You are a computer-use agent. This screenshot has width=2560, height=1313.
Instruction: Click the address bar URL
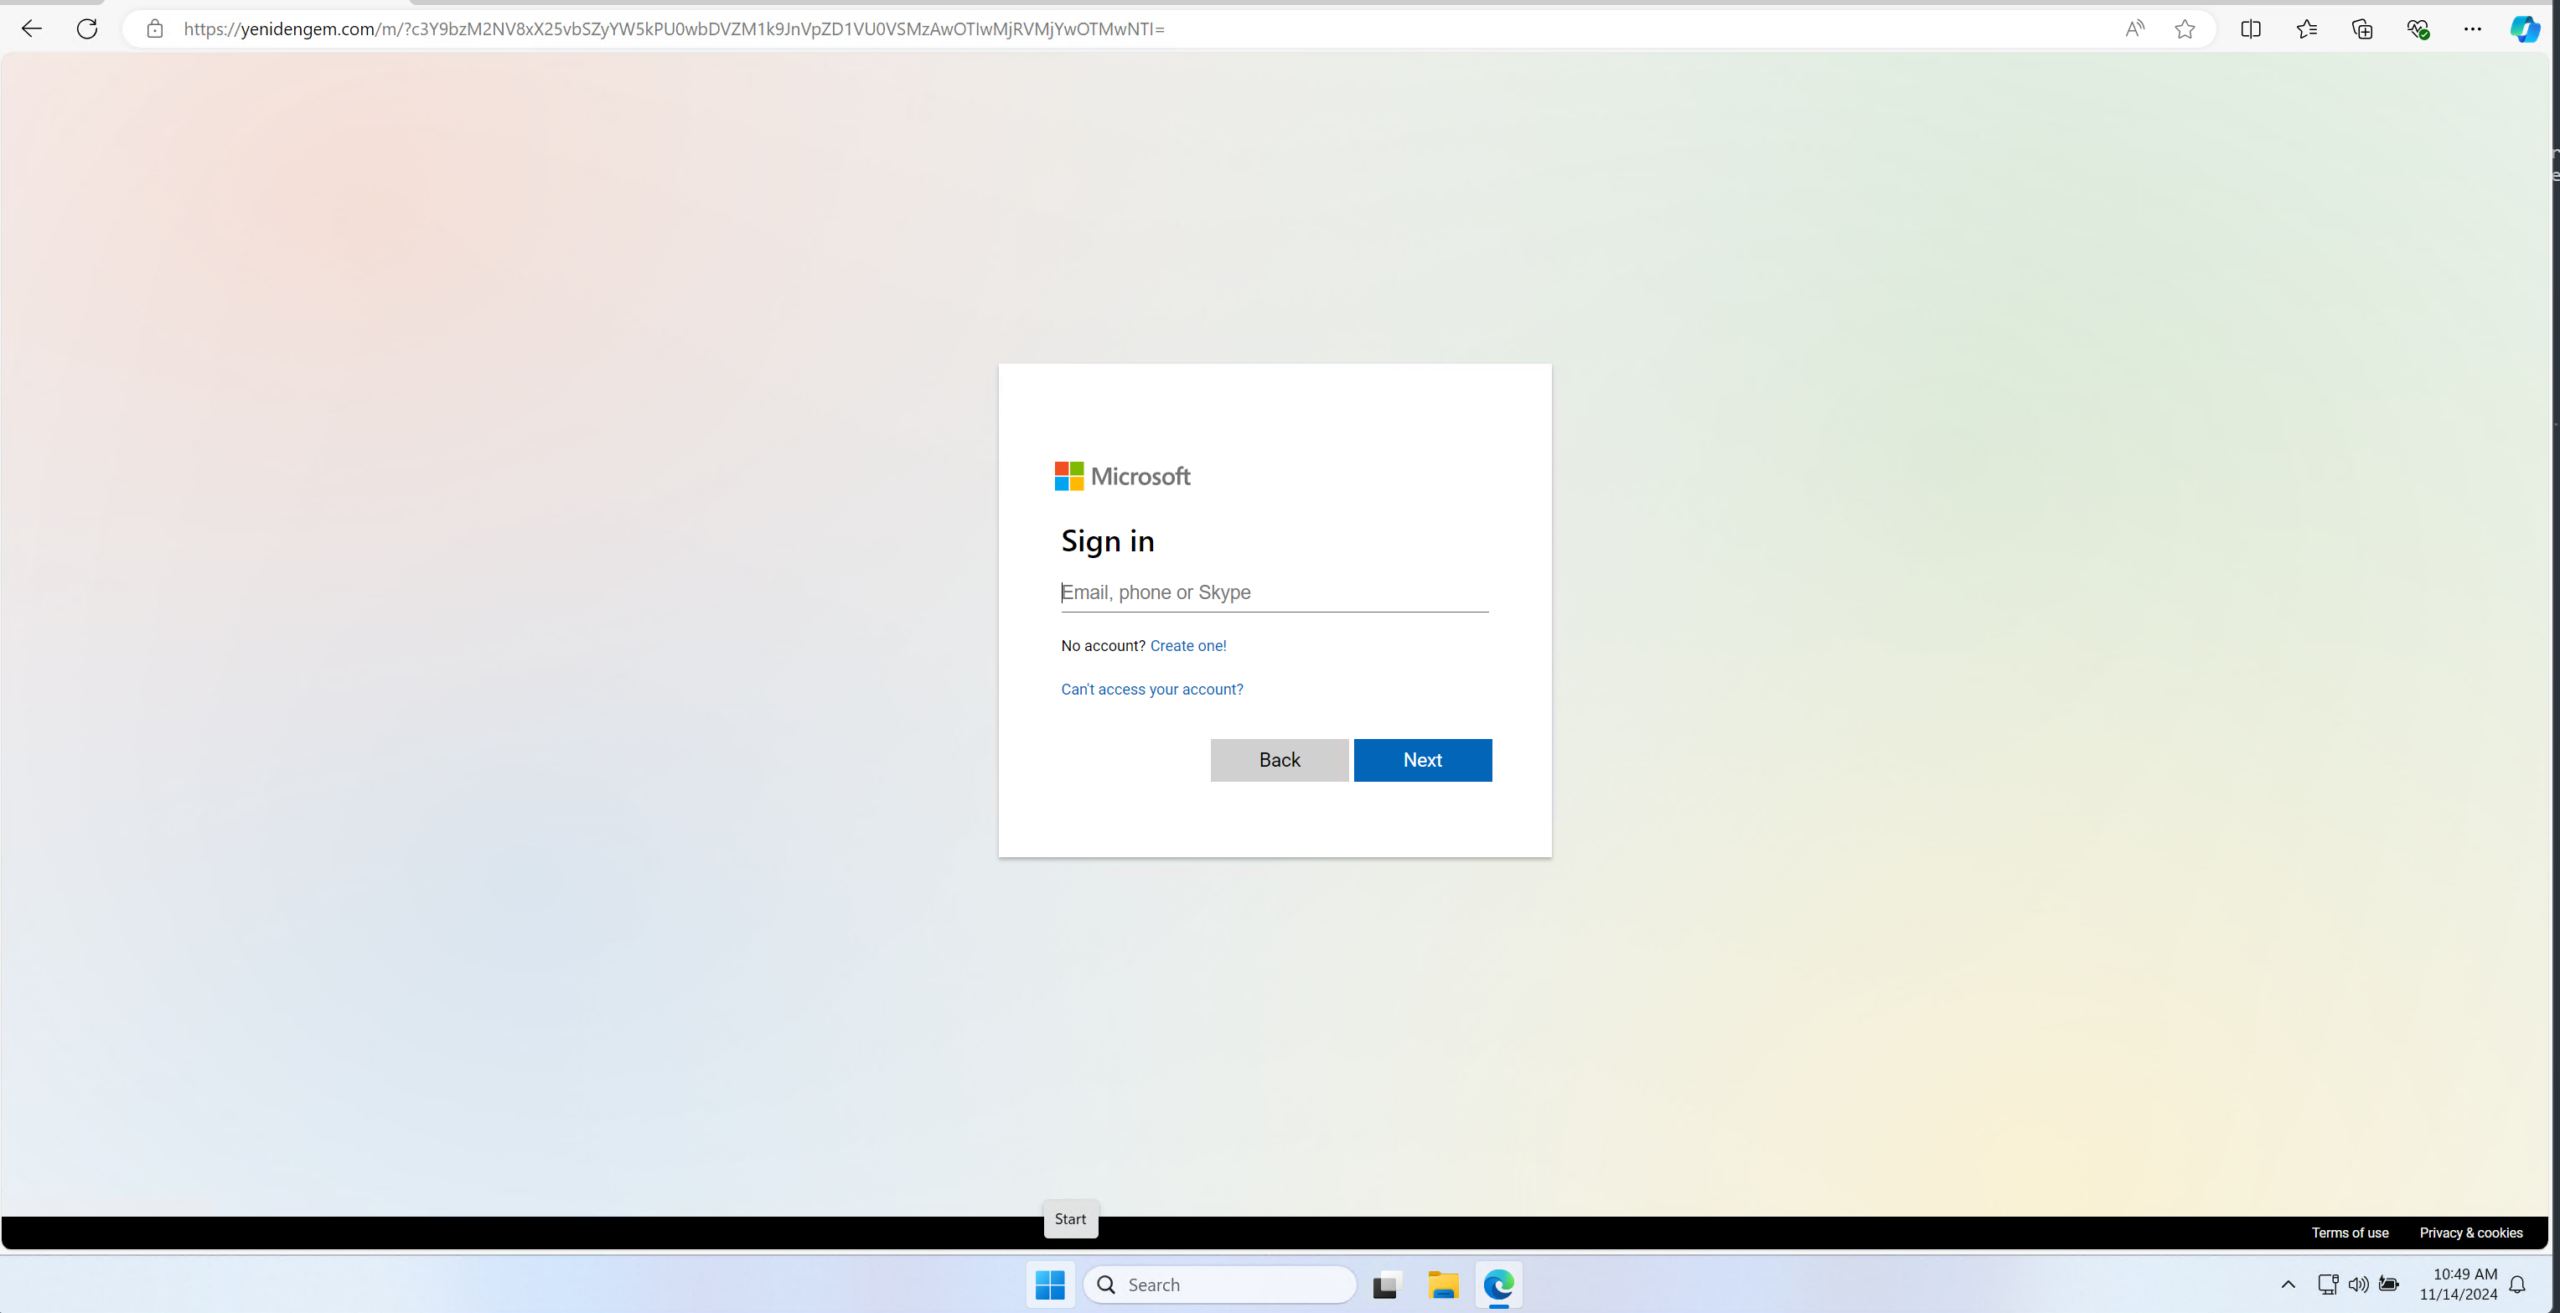[x=674, y=29]
